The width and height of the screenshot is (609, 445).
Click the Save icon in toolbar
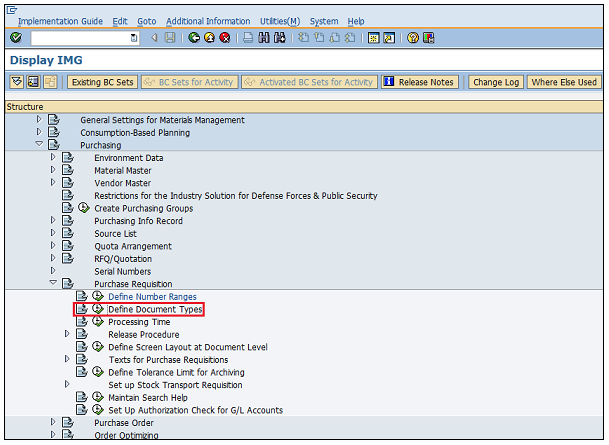[x=170, y=38]
